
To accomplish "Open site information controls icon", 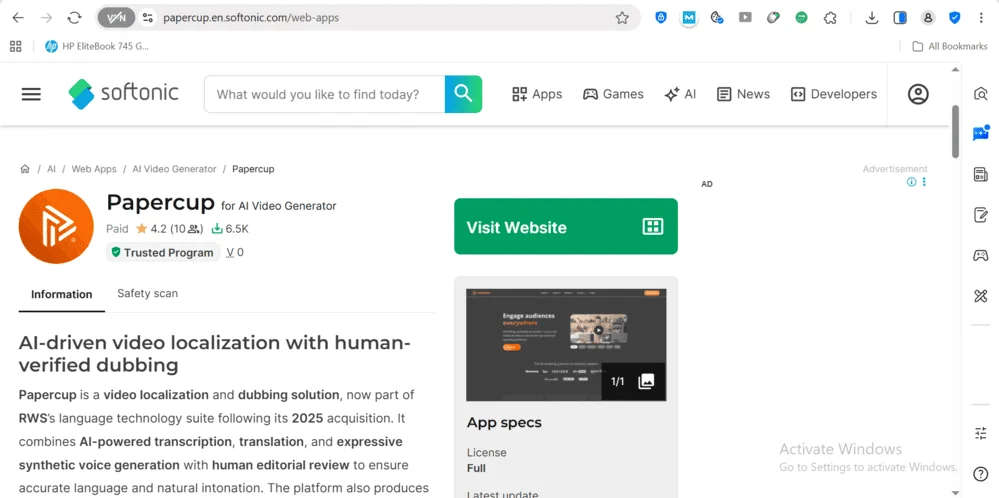I will [148, 18].
